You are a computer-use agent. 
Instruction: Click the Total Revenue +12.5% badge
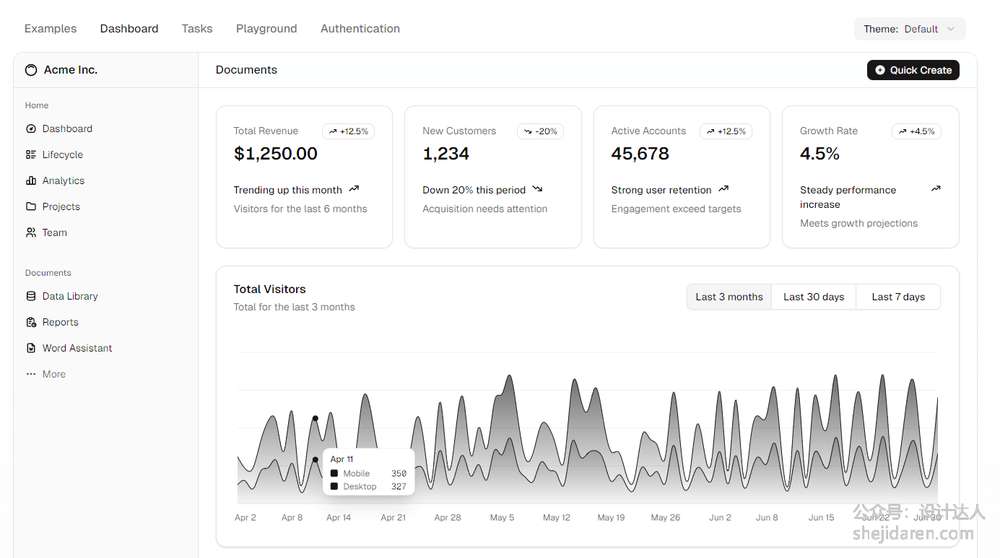(348, 131)
